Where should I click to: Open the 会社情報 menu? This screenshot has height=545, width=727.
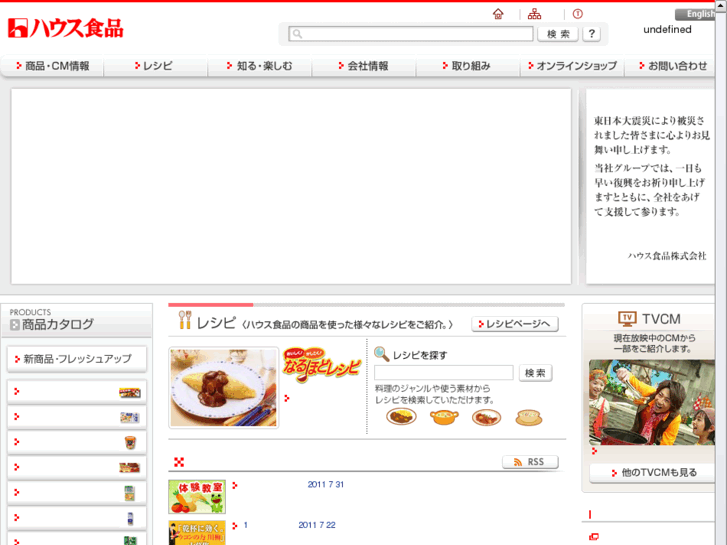coord(364,66)
